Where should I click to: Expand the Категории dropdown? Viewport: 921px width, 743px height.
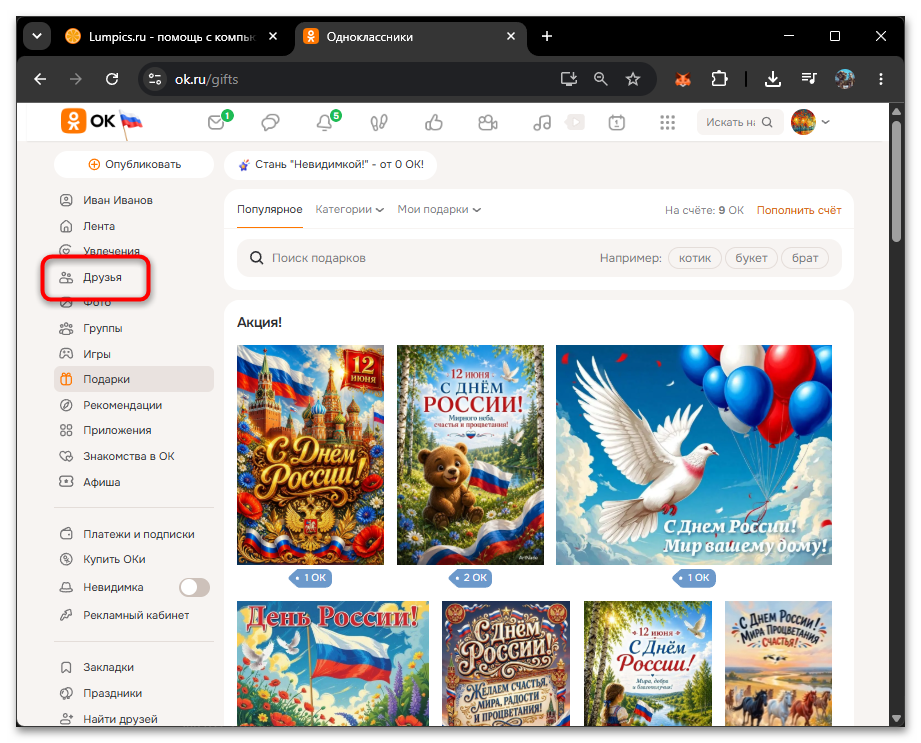click(349, 210)
